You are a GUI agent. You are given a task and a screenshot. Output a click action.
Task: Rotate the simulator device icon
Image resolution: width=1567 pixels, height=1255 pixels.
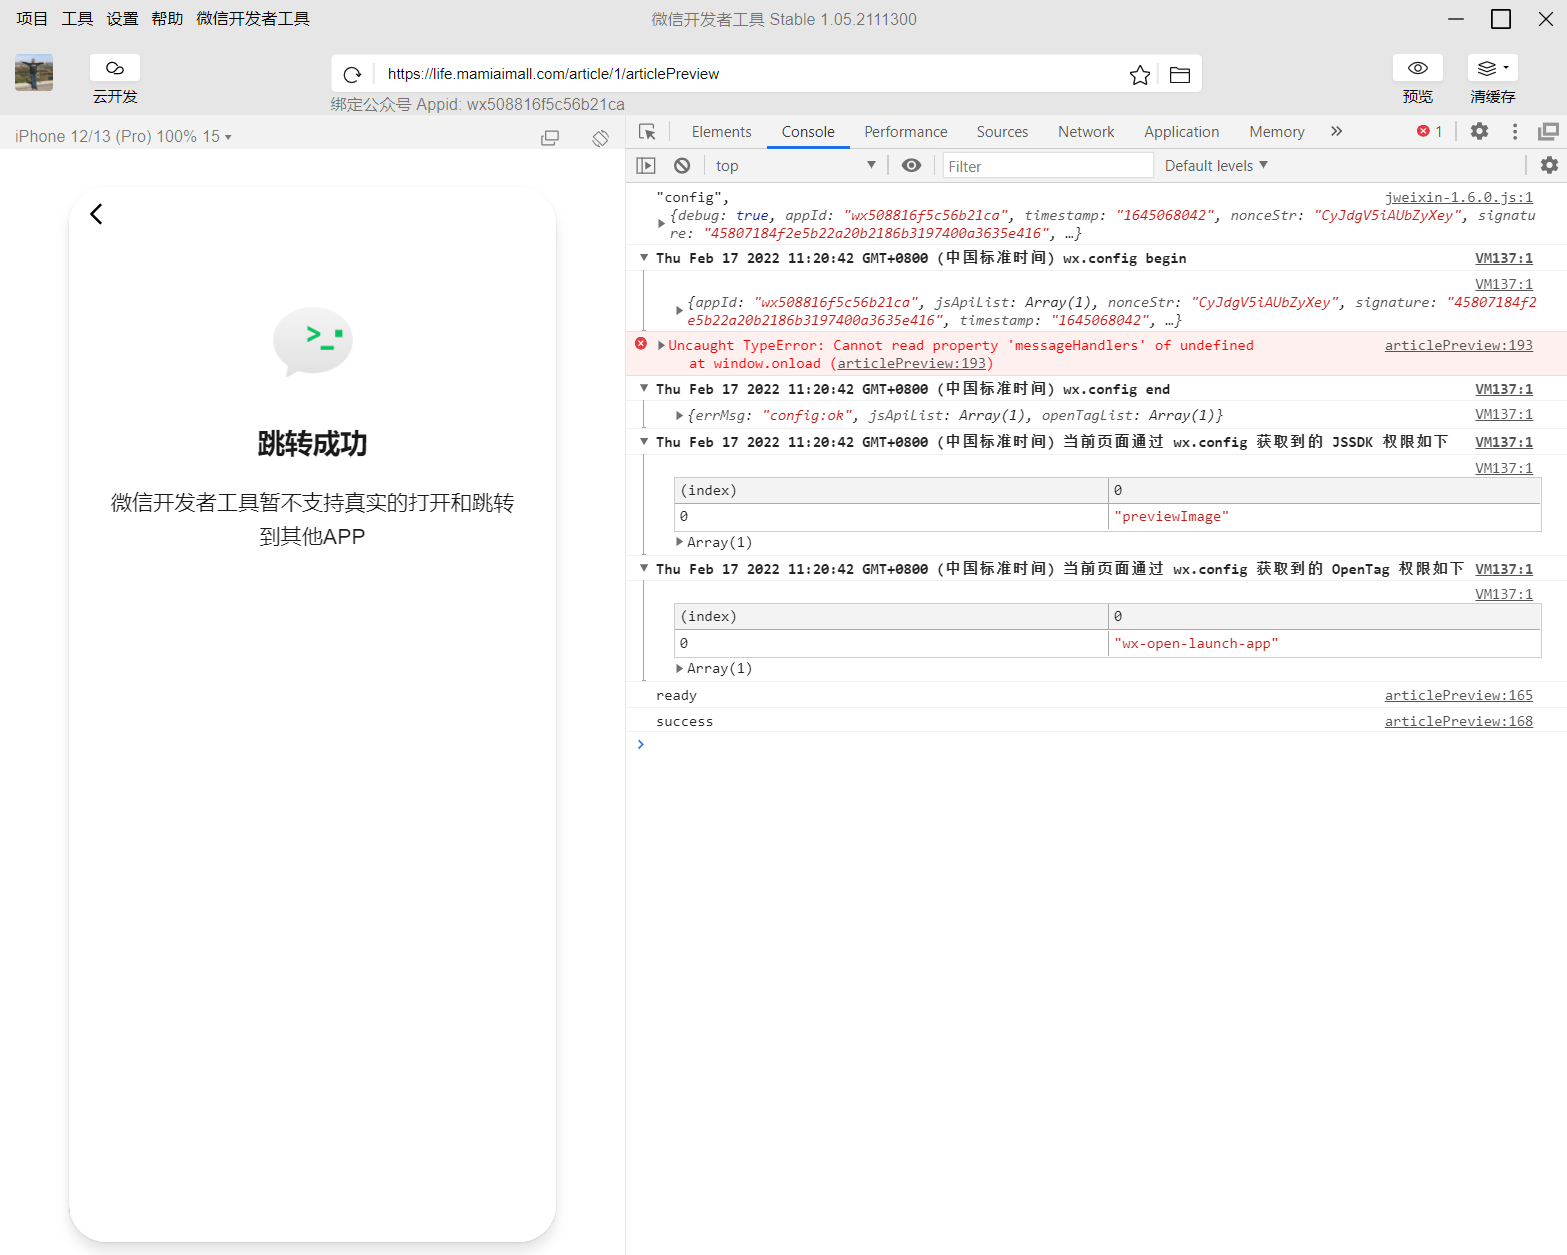click(600, 138)
